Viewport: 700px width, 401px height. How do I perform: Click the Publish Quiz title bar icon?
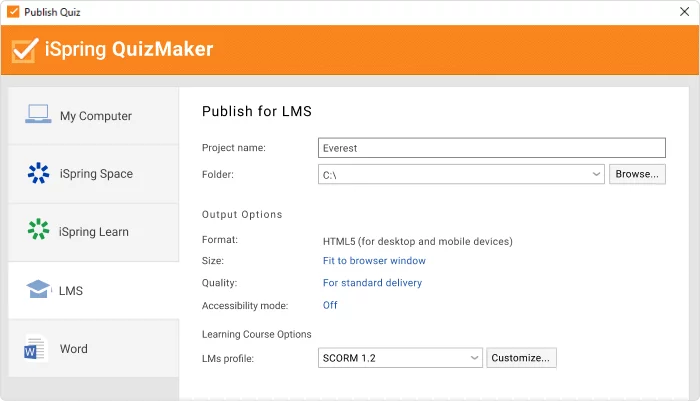(x=12, y=12)
